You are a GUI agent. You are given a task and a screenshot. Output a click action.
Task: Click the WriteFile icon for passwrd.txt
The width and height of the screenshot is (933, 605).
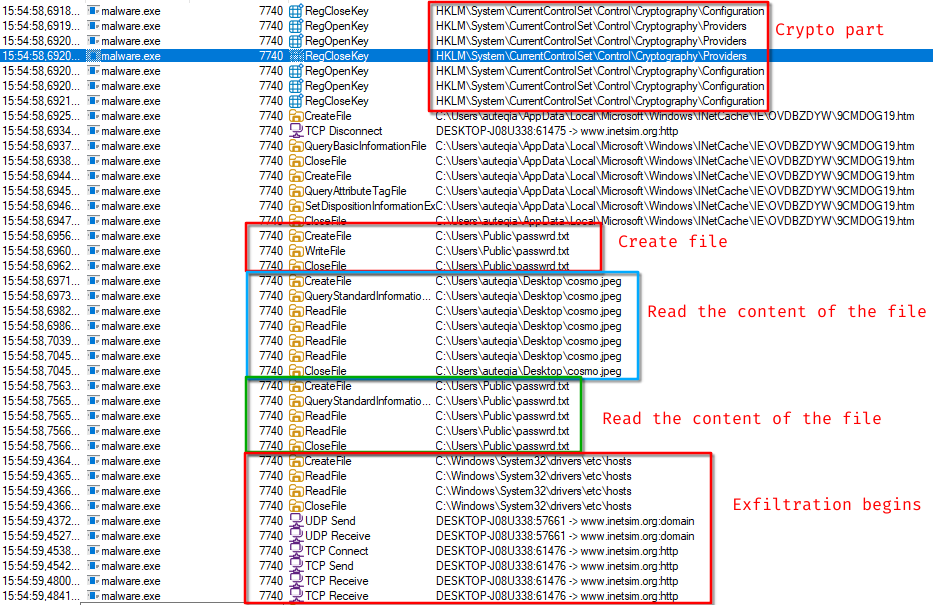pyautogui.click(x=296, y=251)
